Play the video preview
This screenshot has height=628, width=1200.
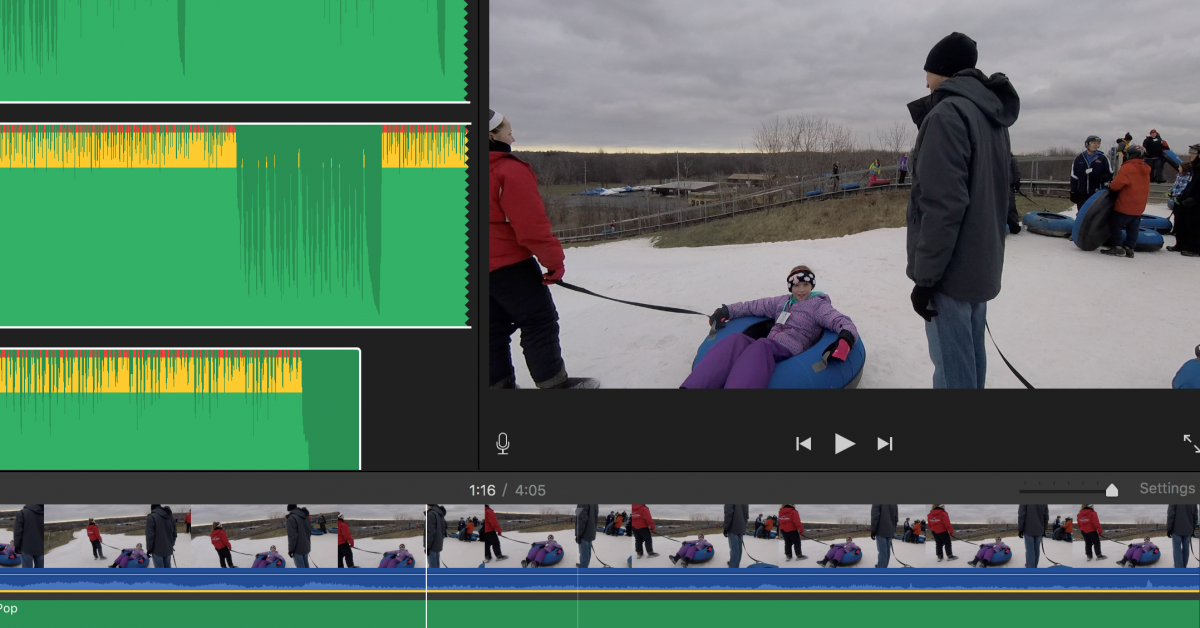point(845,444)
